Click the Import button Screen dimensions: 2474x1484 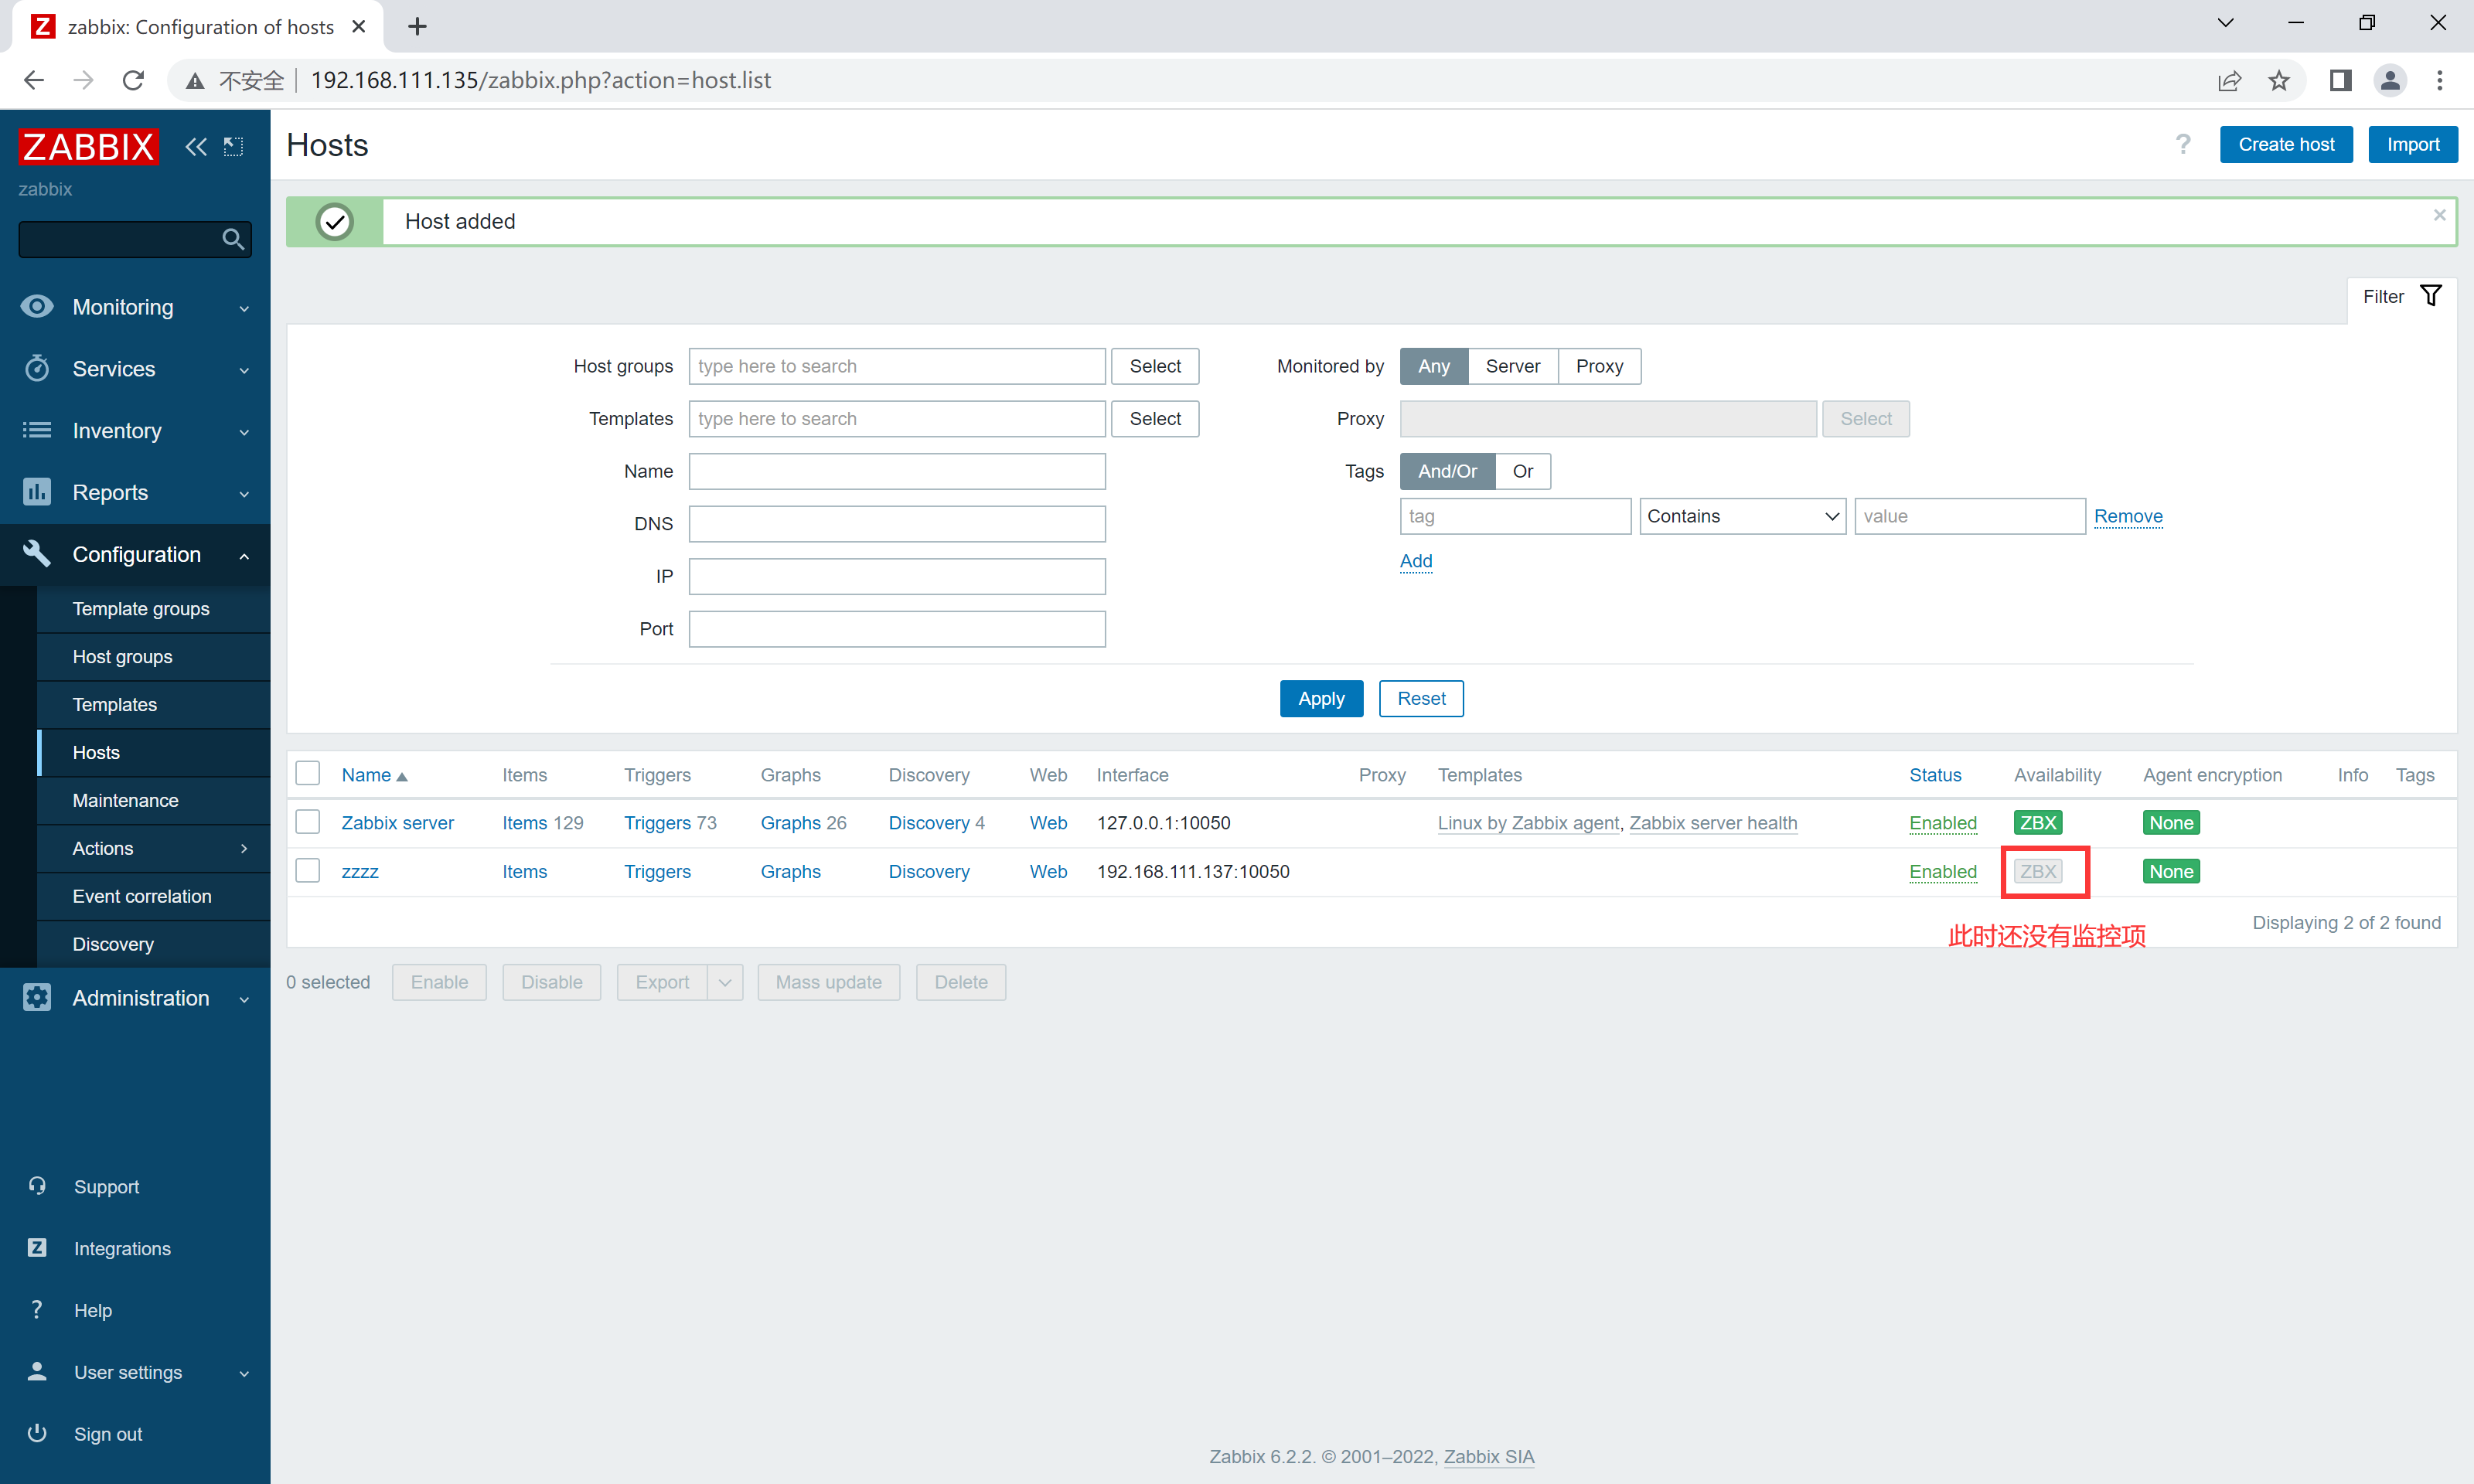pos(2413,144)
